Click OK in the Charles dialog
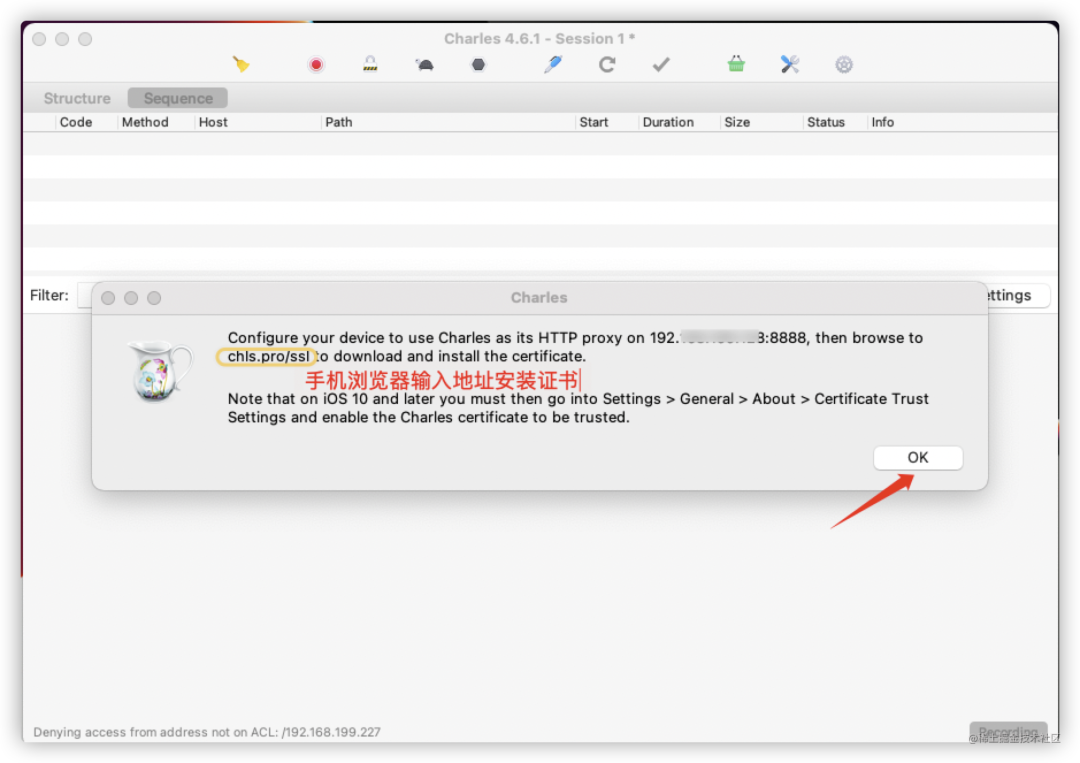Viewport: 1080px width, 763px height. coord(917,457)
